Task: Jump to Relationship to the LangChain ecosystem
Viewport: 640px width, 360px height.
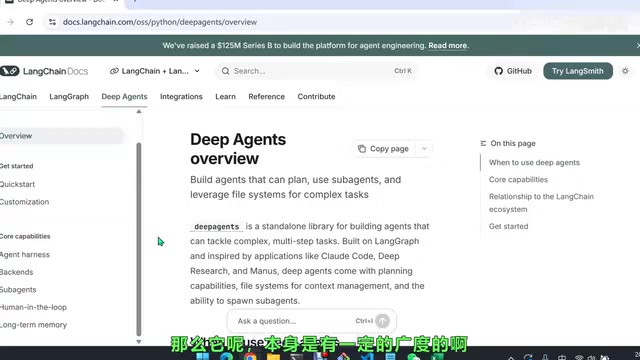Action: tap(541, 203)
